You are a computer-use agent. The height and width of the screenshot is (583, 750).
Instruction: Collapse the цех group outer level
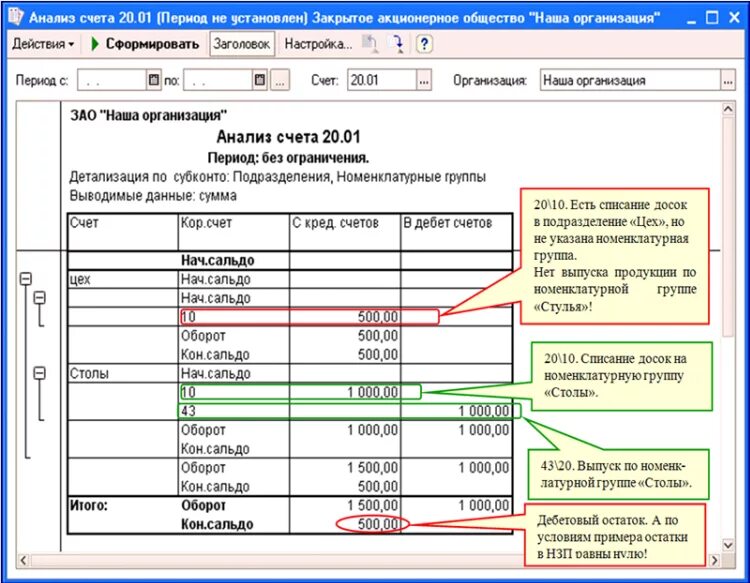click(x=26, y=279)
